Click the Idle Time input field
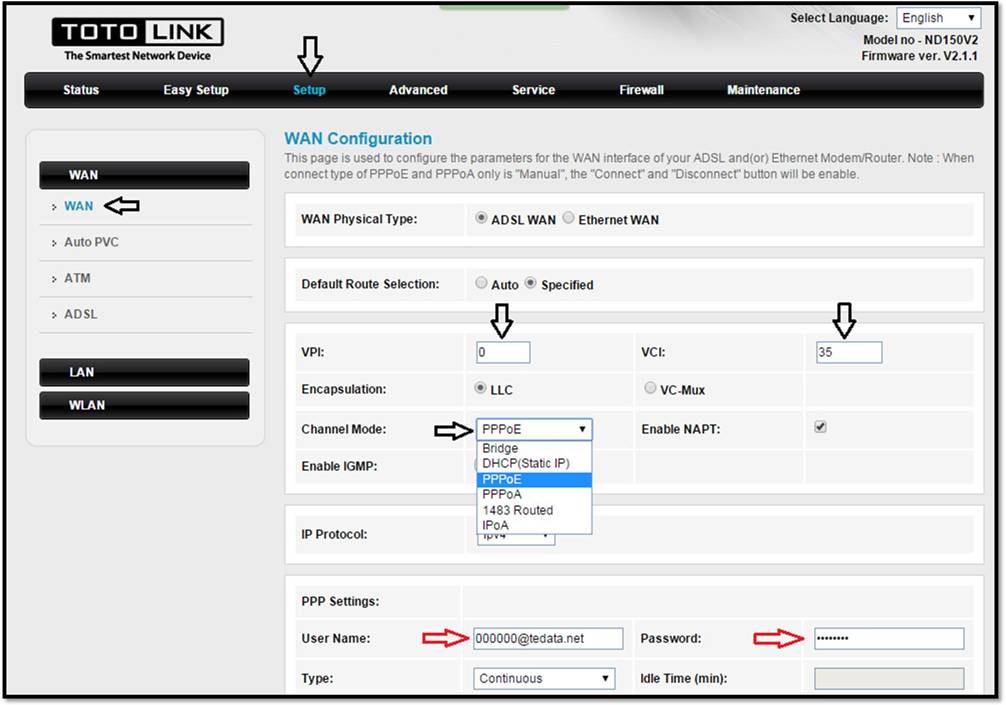 click(x=889, y=678)
